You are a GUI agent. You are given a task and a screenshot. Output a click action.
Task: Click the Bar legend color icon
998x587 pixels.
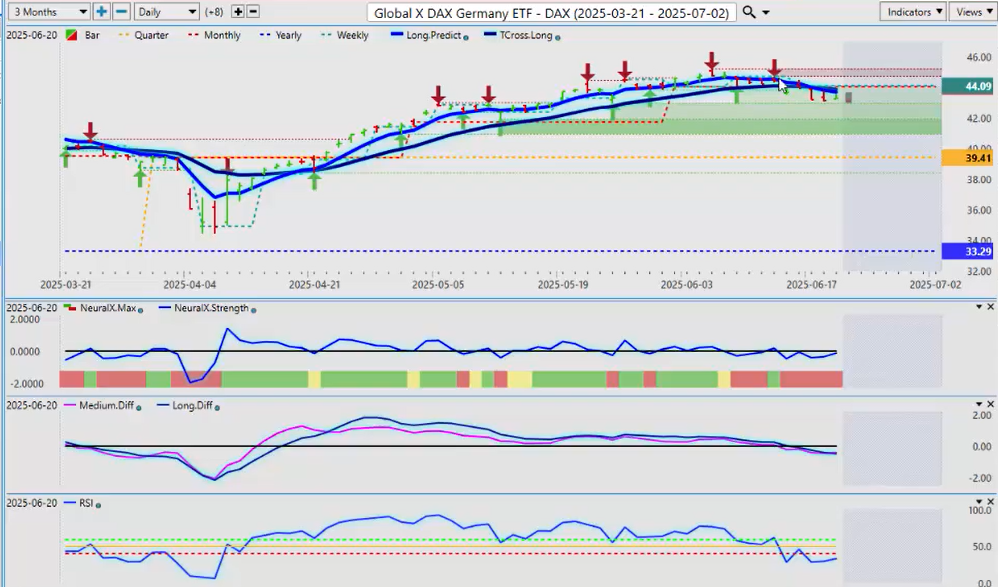(73, 35)
